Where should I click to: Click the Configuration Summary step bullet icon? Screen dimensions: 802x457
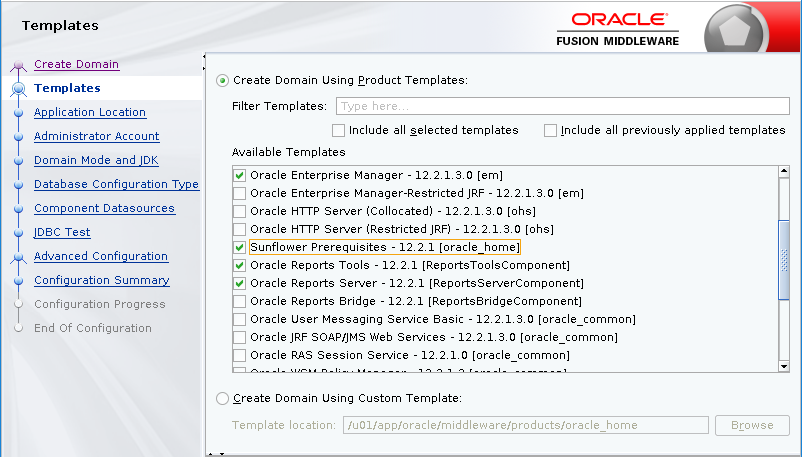(x=18, y=281)
